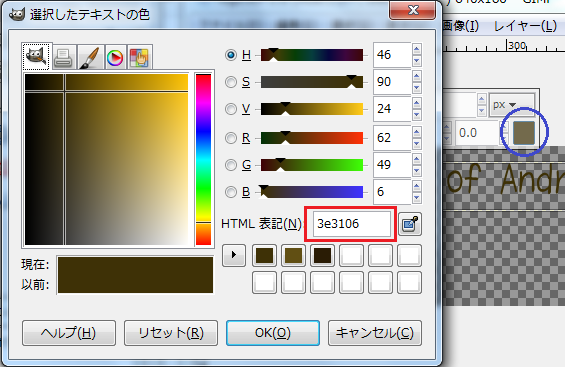Screen dimensions: 565x367
Task: Switch to the CMYK printer tab
Action: click(x=64, y=57)
